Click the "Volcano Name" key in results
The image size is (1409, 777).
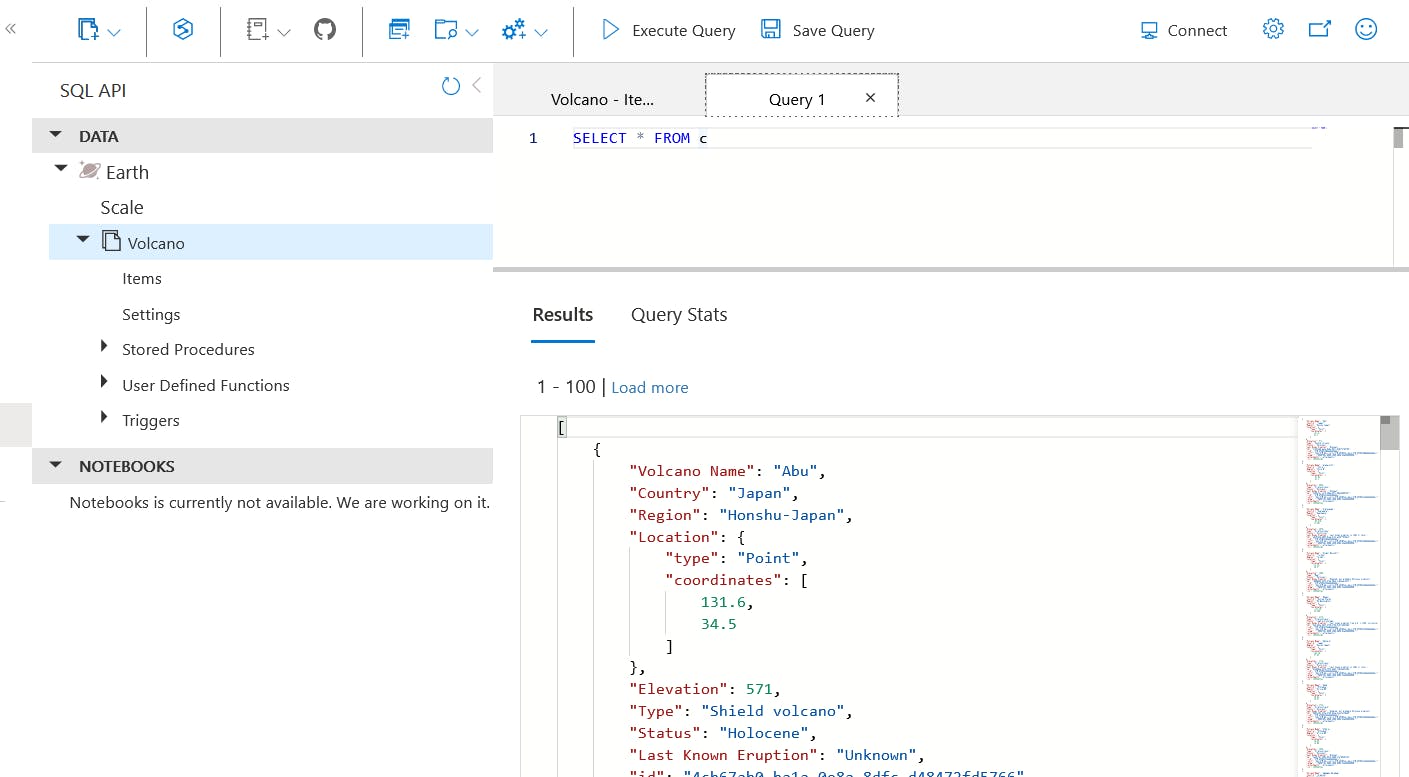pyautogui.click(x=693, y=471)
